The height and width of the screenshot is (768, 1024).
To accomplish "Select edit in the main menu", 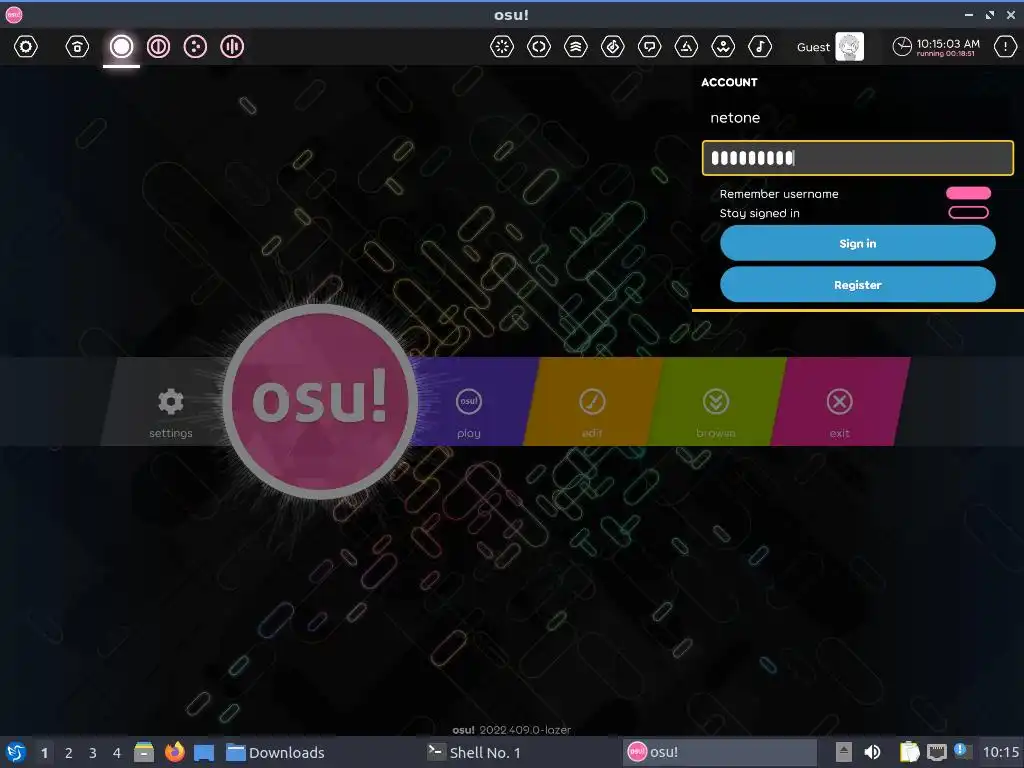I will click(x=592, y=413).
